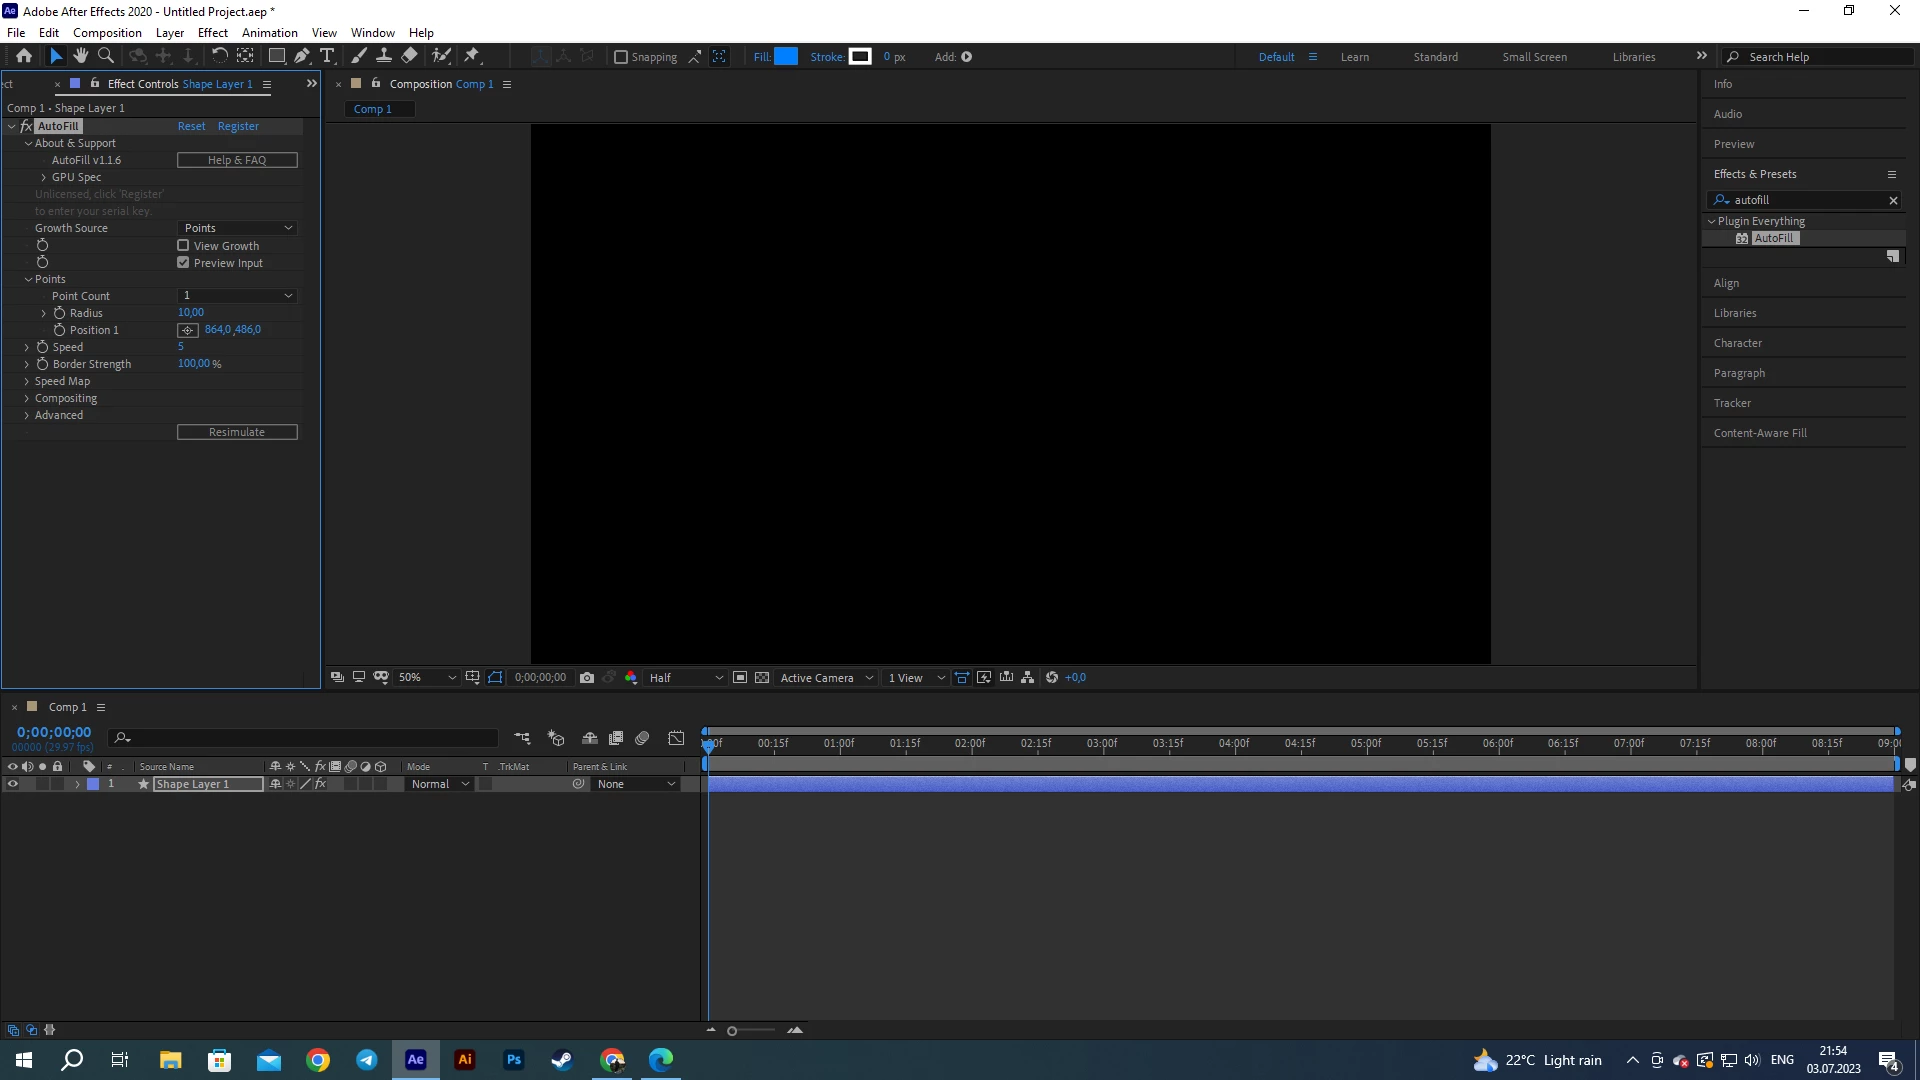The width and height of the screenshot is (1920, 1080).
Task: Toggle the Snapping checkbox
Action: 621,57
